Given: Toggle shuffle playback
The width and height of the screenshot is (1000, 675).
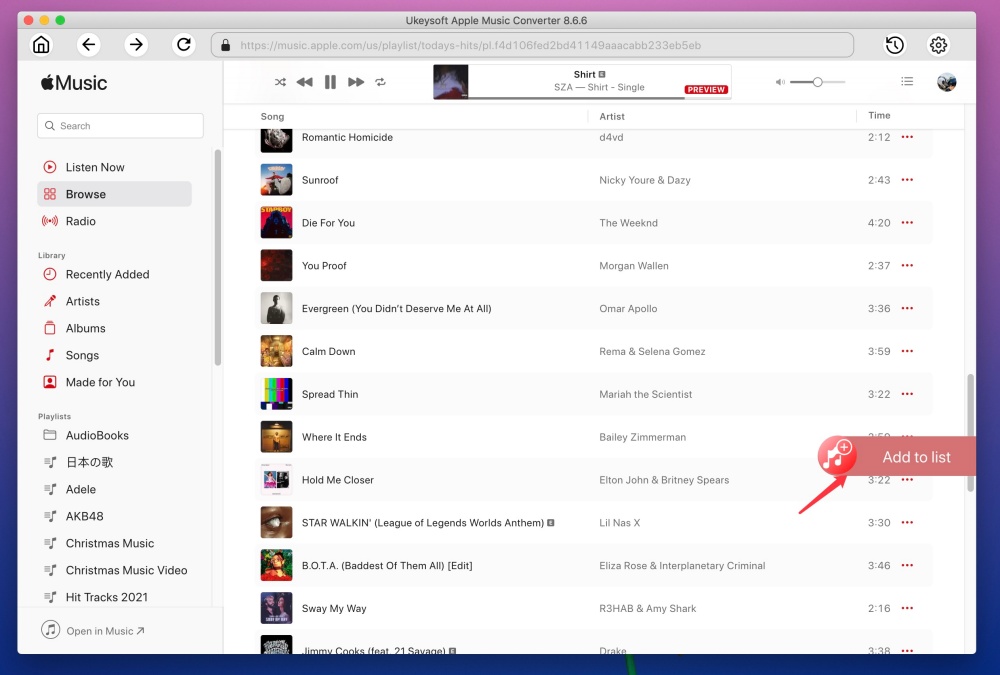Looking at the screenshot, I should point(280,82).
